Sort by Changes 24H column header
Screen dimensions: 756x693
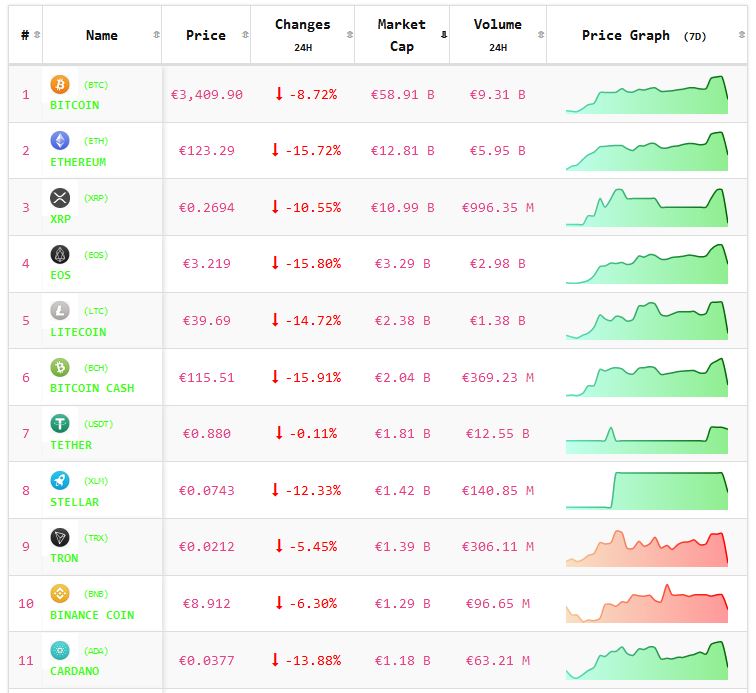click(x=302, y=35)
